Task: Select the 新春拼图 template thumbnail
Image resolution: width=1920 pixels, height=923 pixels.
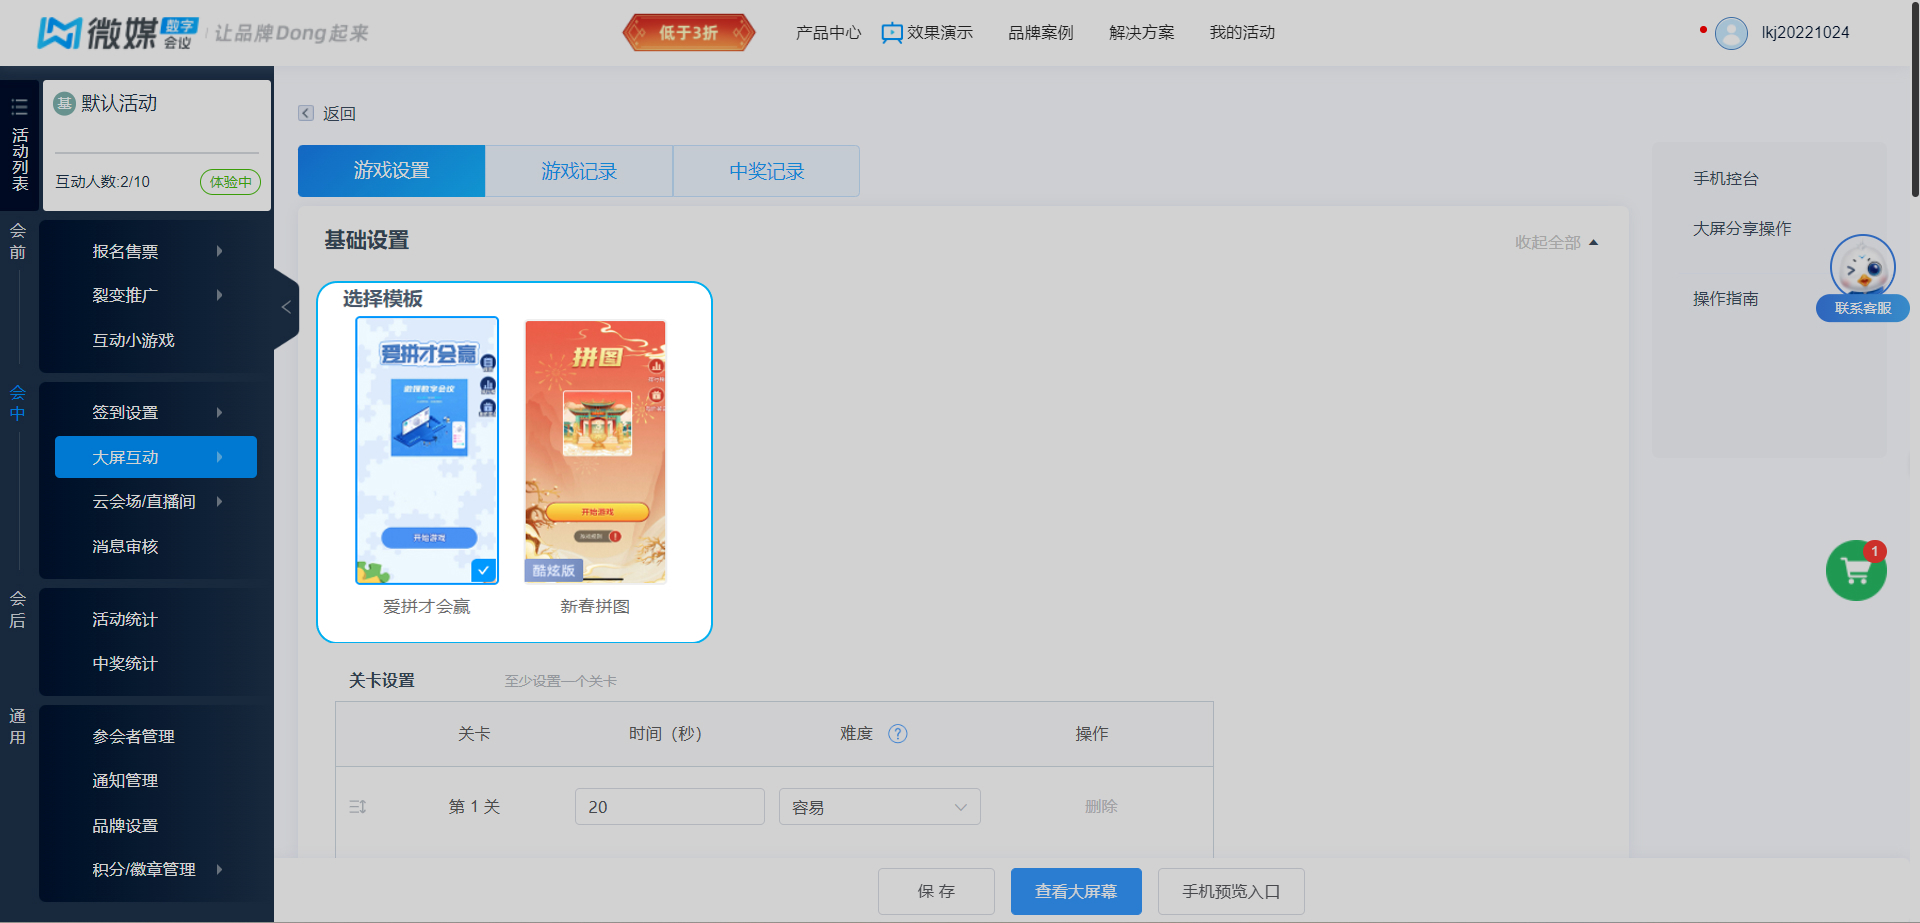Action: (x=595, y=452)
